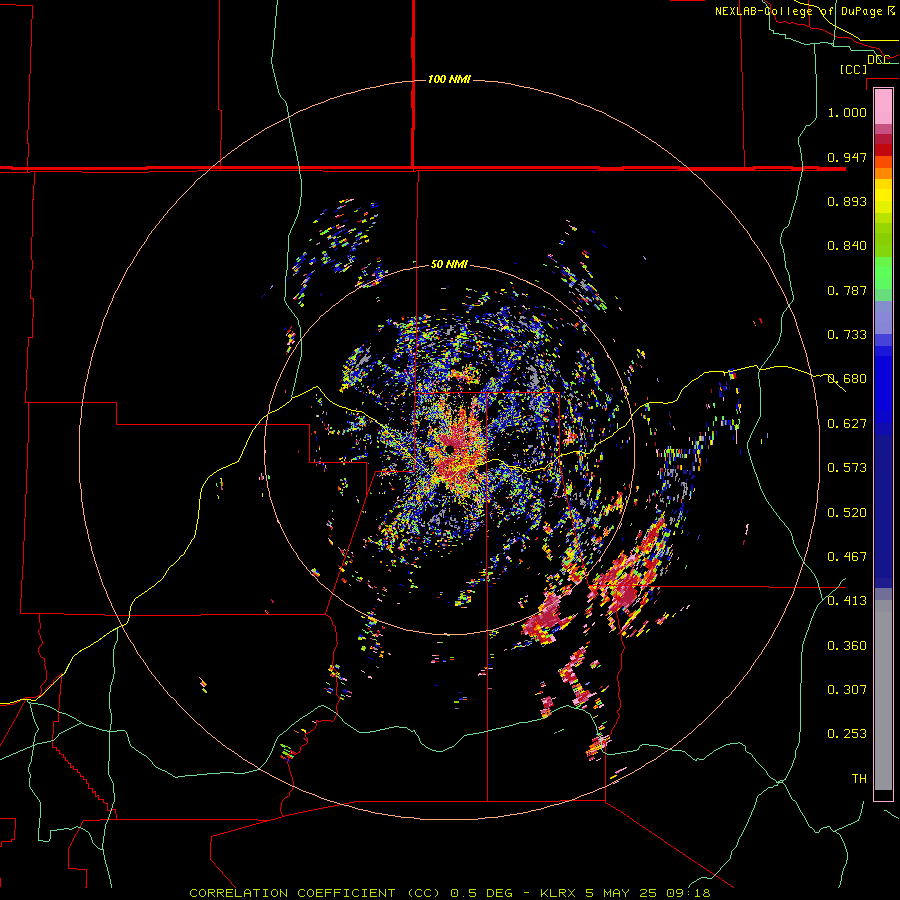The width and height of the screenshot is (900, 900).
Task: Select the 0.893 value on the scale
Action: [847, 201]
